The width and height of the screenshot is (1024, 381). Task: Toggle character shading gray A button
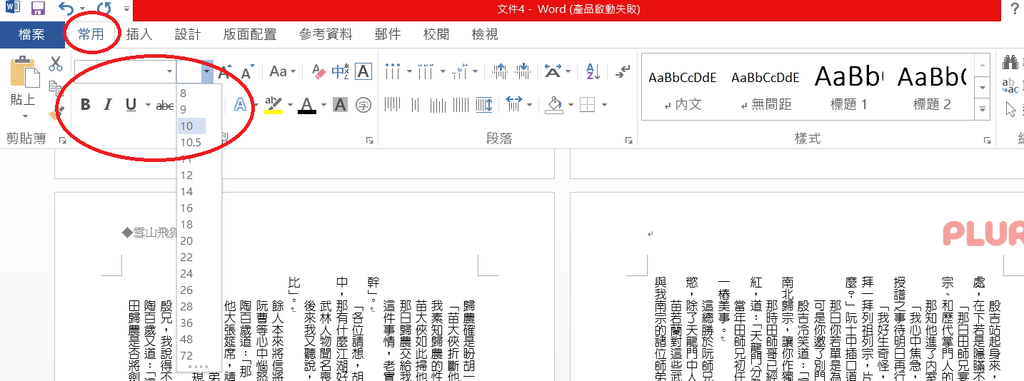pos(340,105)
